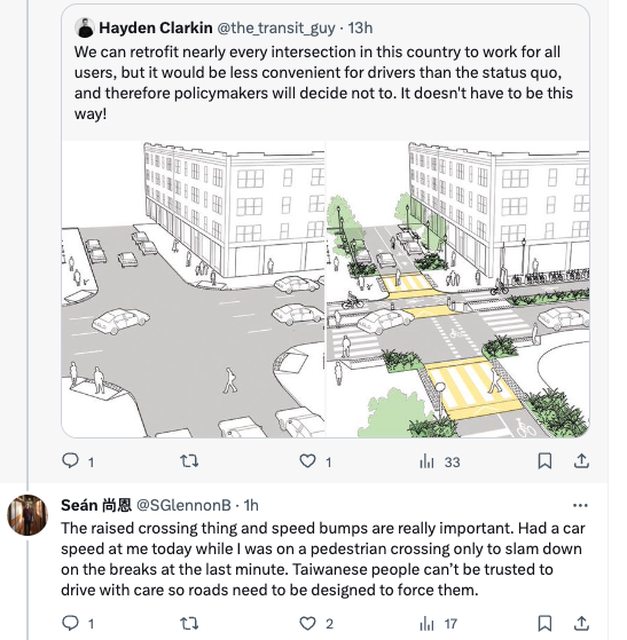Like Hayden Clarkin's intersection post

click(309, 461)
